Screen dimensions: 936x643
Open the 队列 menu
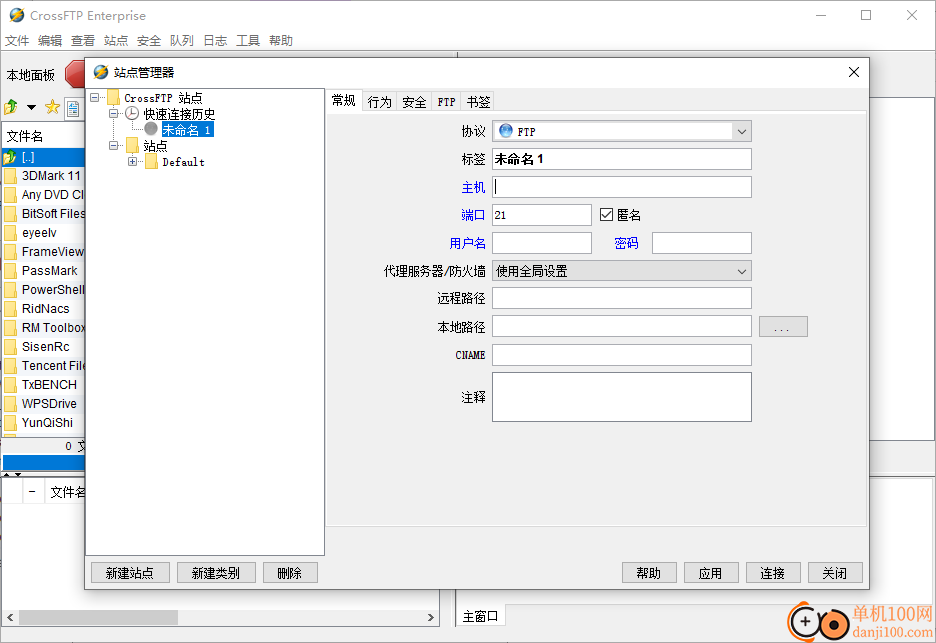182,41
